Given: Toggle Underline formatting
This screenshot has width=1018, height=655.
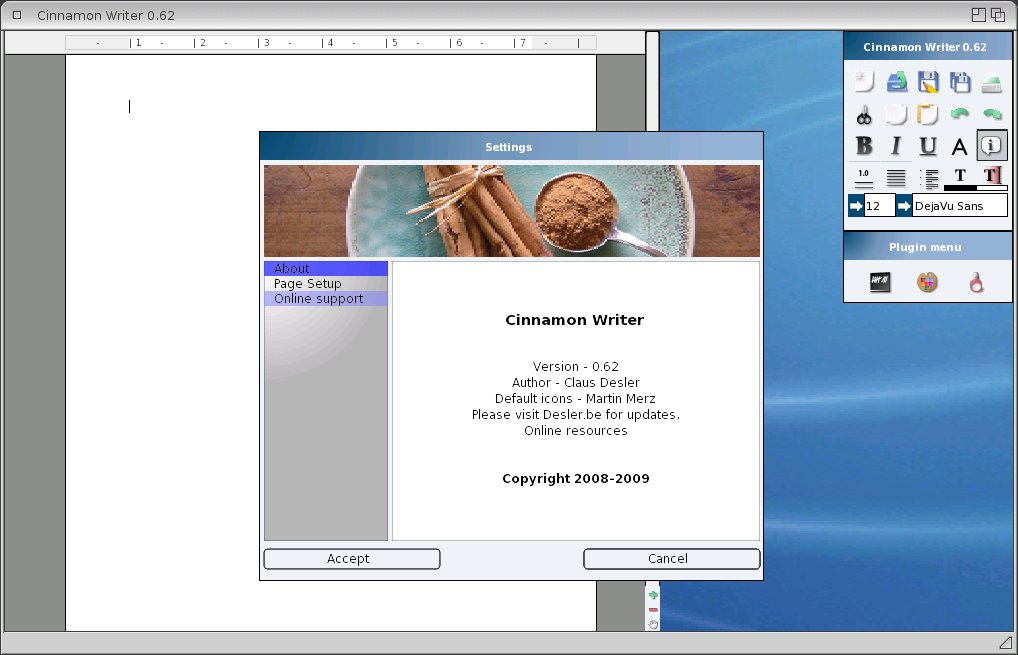Looking at the screenshot, I should coord(928,146).
